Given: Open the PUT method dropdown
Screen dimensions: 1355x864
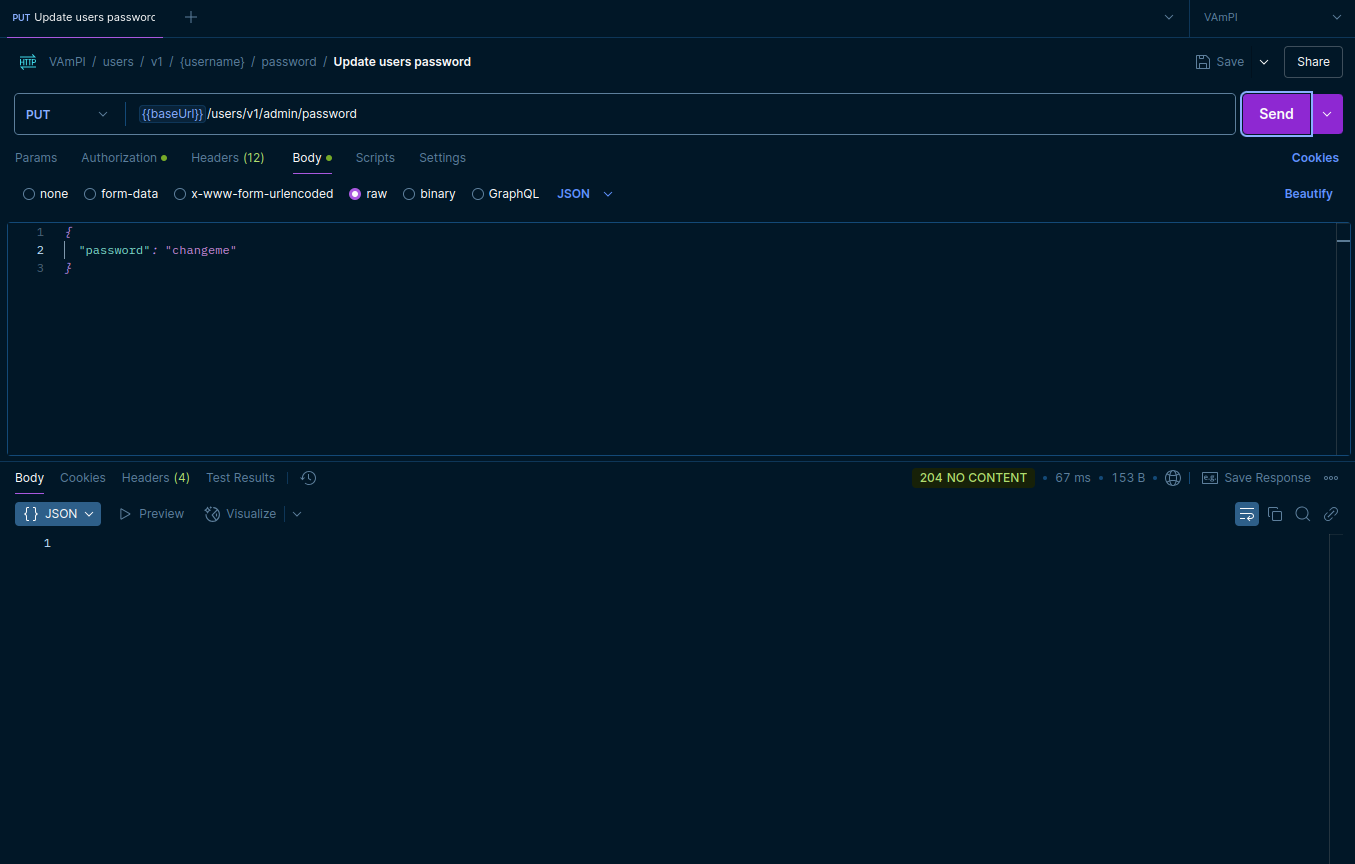Looking at the screenshot, I should coord(67,114).
